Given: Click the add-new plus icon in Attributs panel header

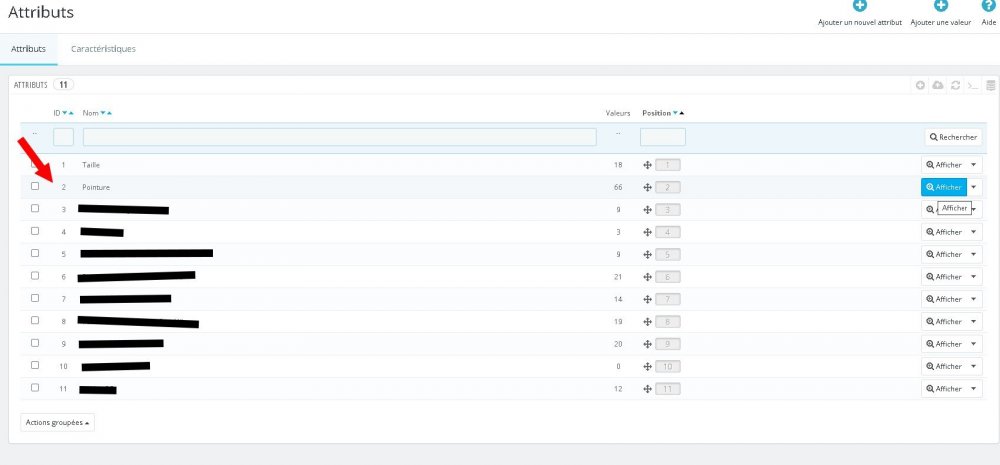Looking at the screenshot, I should (920, 85).
